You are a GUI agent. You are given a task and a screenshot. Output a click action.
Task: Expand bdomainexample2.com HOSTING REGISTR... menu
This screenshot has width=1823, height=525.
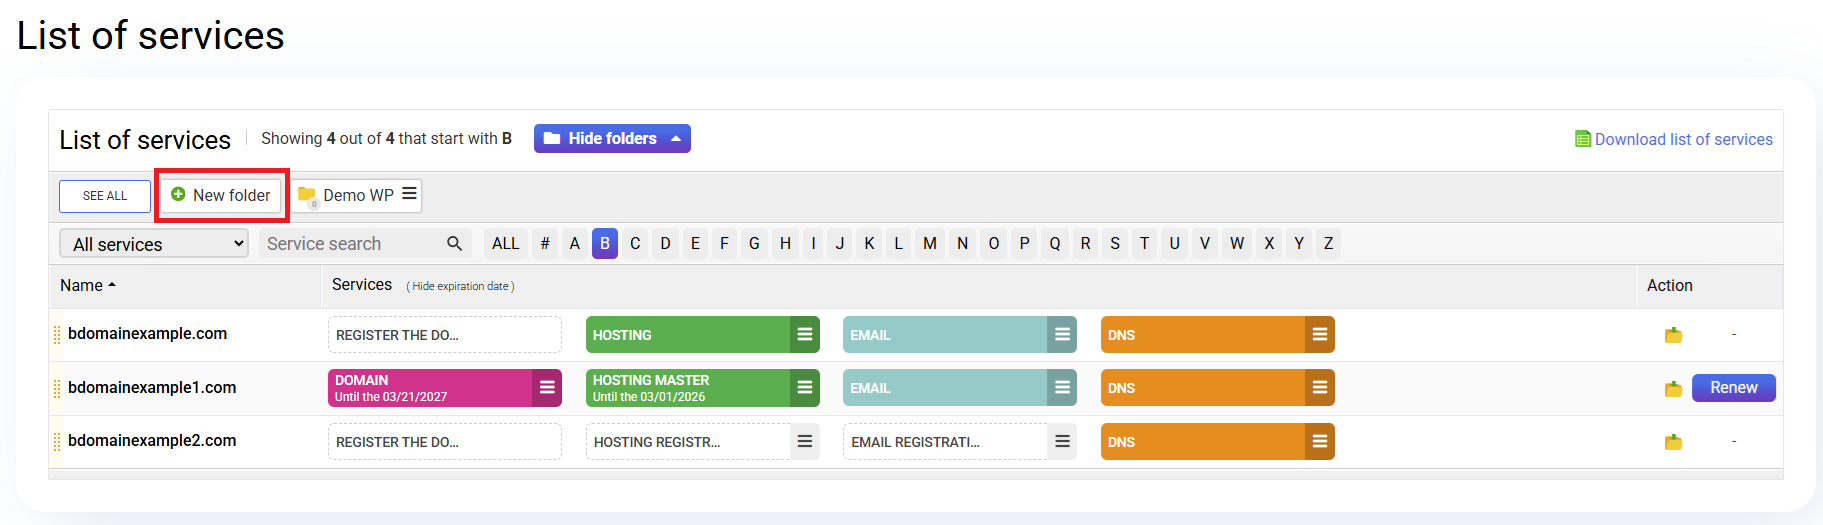[805, 442]
